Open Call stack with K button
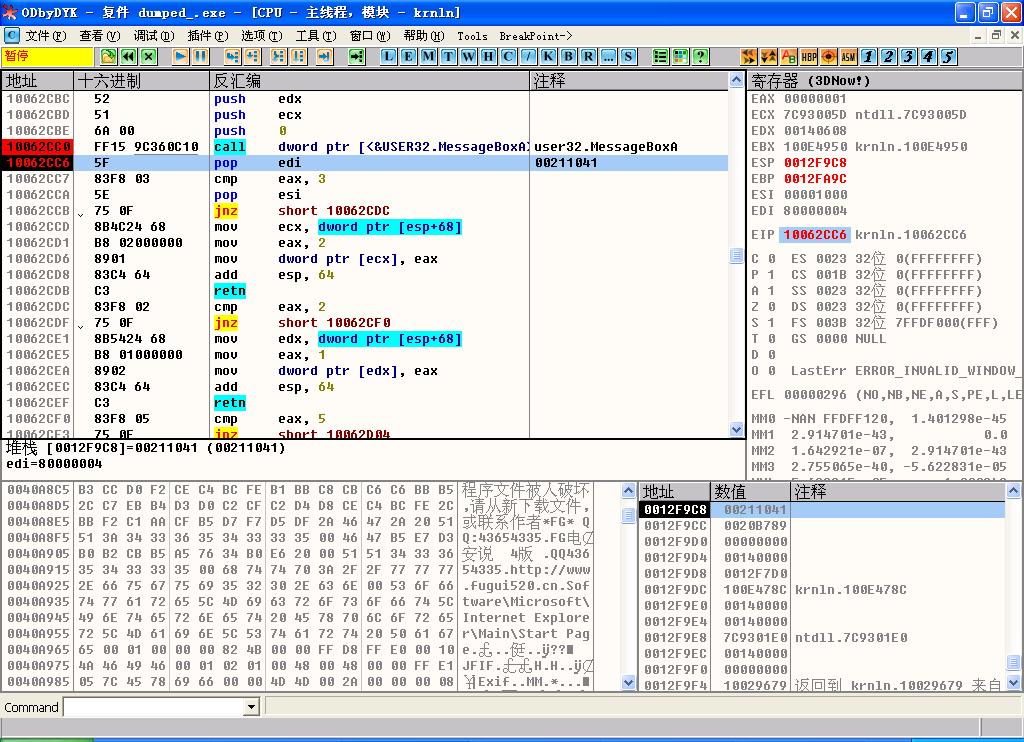The height and width of the screenshot is (742, 1024). click(549, 57)
